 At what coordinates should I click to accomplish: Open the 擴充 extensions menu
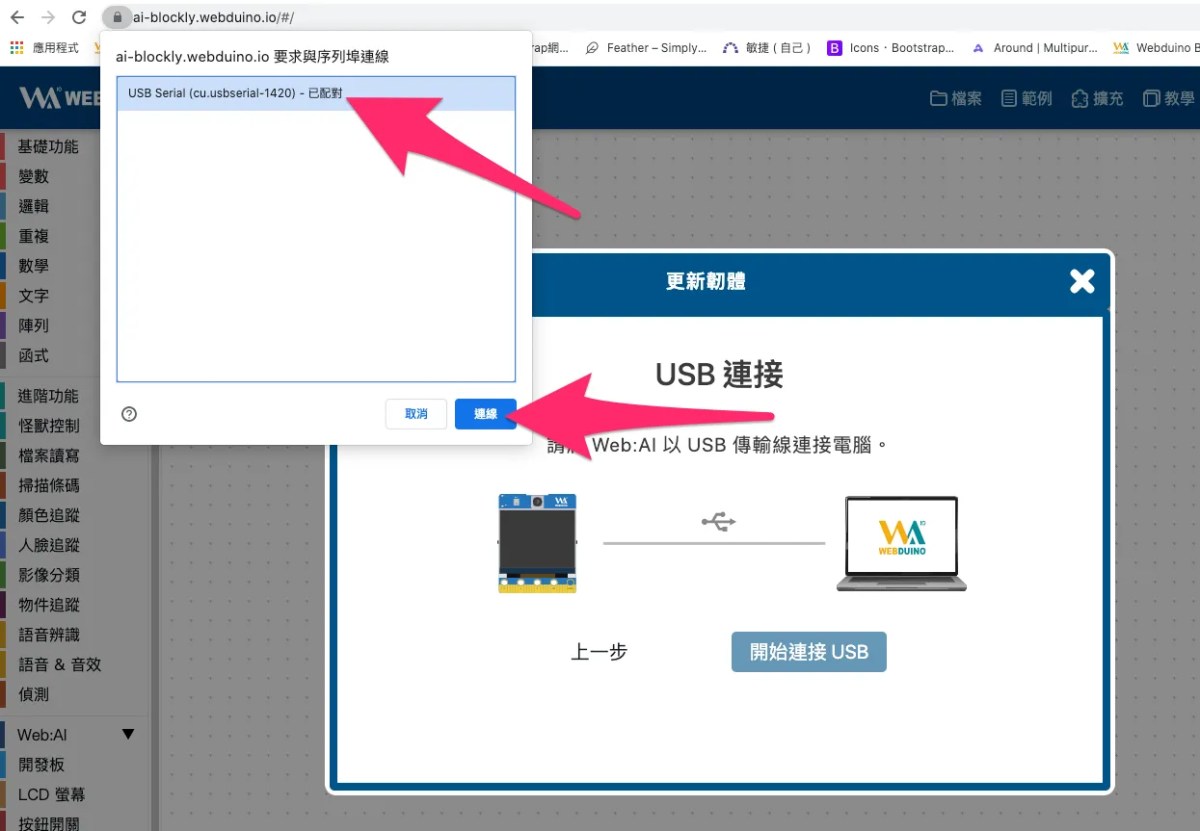(x=1097, y=98)
